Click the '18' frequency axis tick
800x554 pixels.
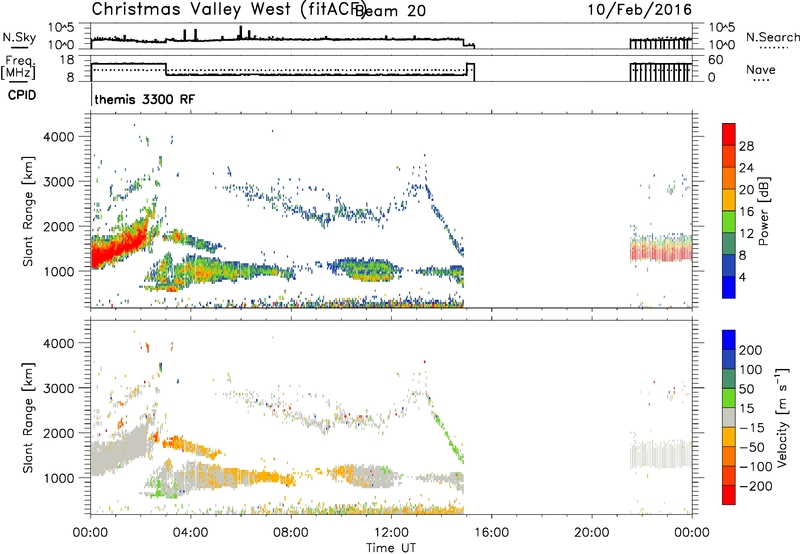(x=67, y=60)
